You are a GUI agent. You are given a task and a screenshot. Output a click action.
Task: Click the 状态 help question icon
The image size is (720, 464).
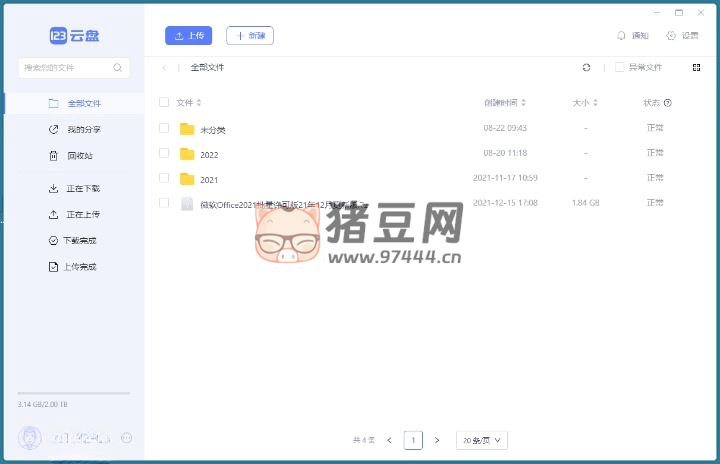pyautogui.click(x=668, y=103)
